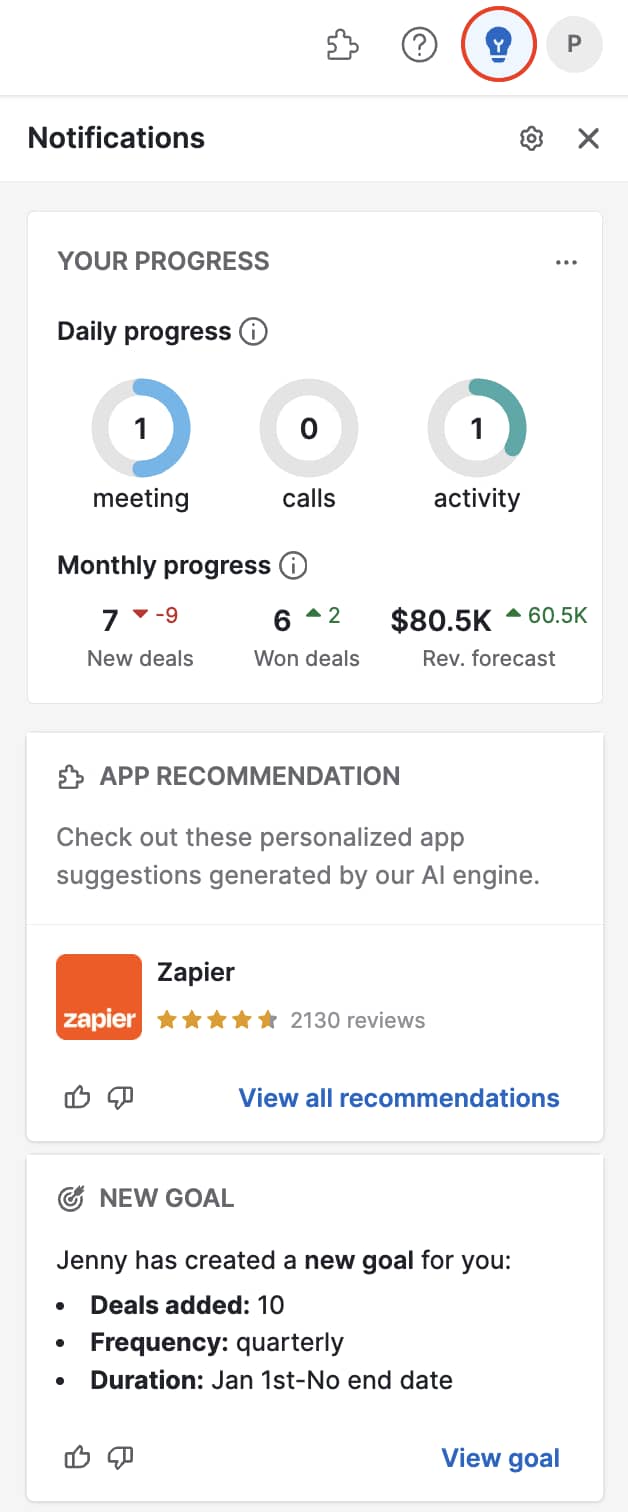This screenshot has height=1512, width=628.
Task: Open View goal for the quarterly goal
Action: tap(500, 1458)
